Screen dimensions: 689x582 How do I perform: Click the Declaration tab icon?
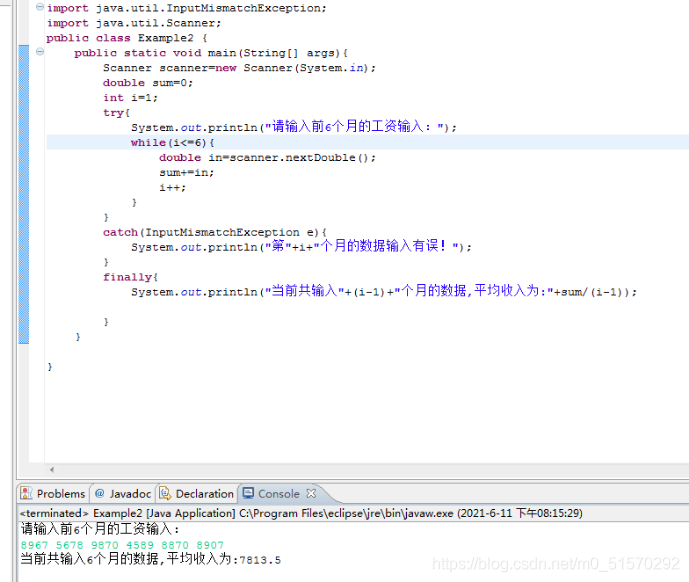pos(165,493)
